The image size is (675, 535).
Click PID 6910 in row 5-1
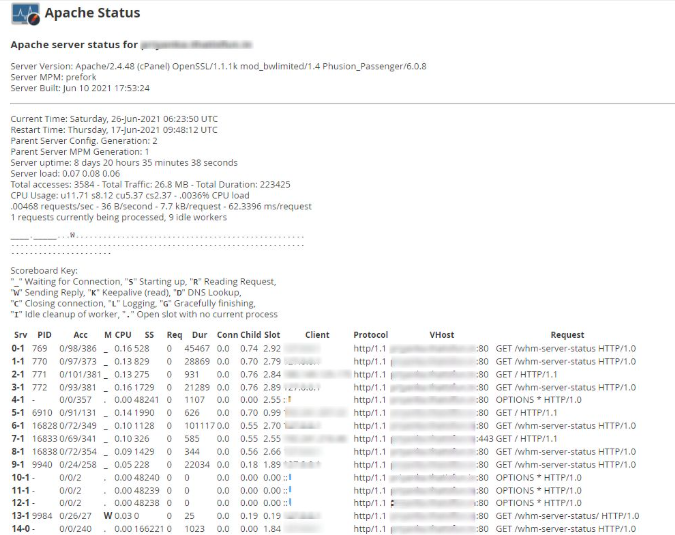[x=42, y=413]
